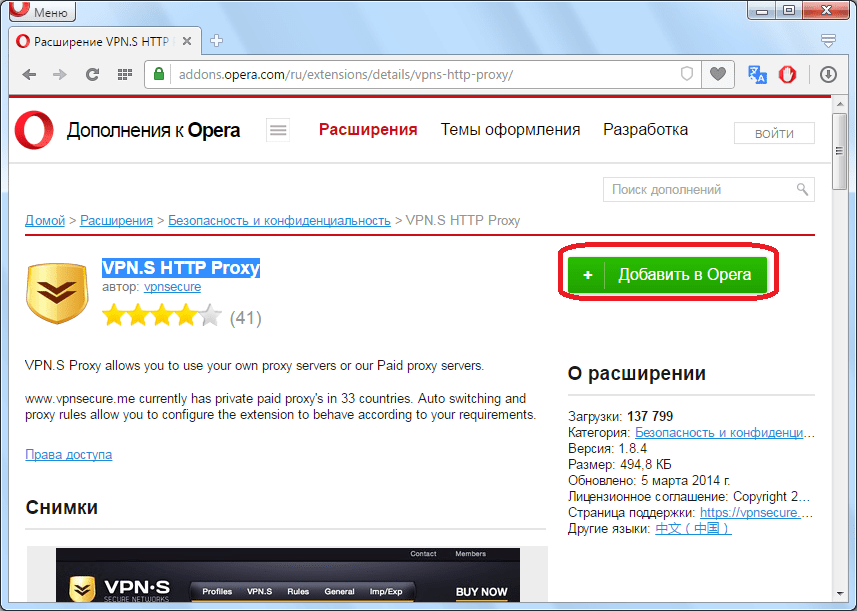Image resolution: width=857 pixels, height=611 pixels.
Task: Click the search magnifier icon
Action: point(802,190)
